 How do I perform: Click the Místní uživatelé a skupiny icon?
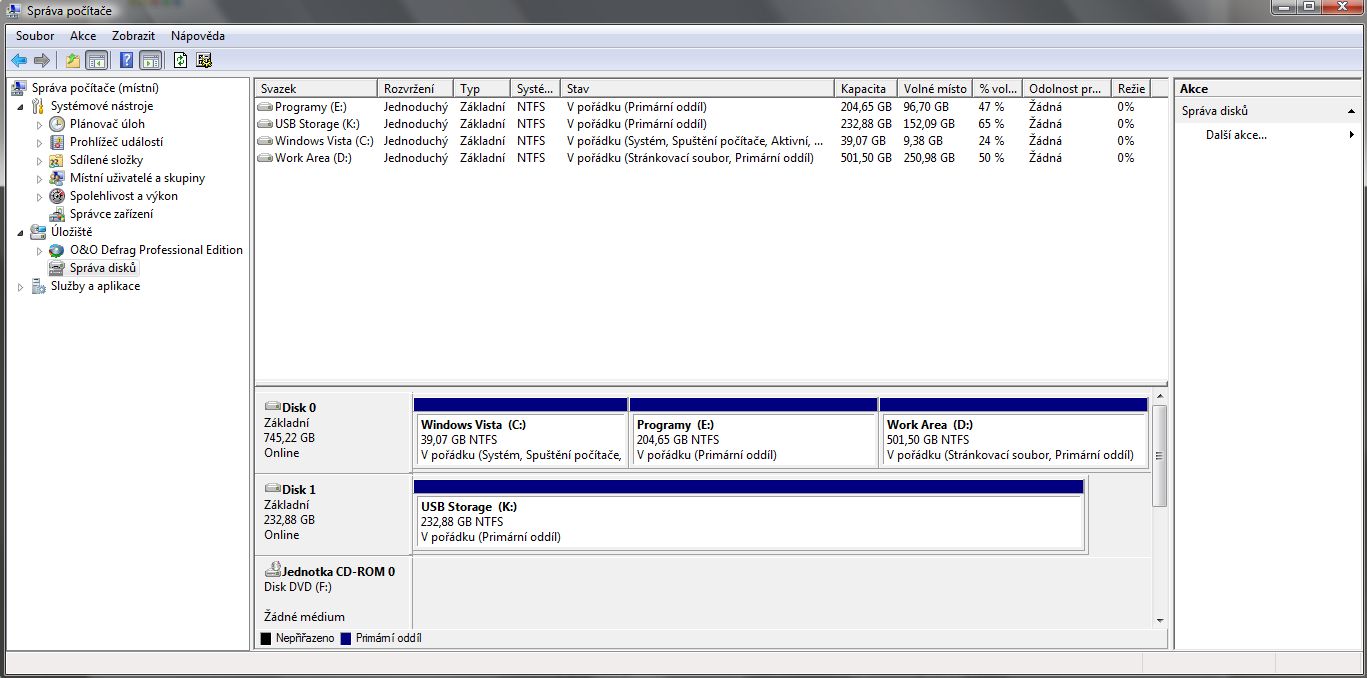tap(57, 178)
